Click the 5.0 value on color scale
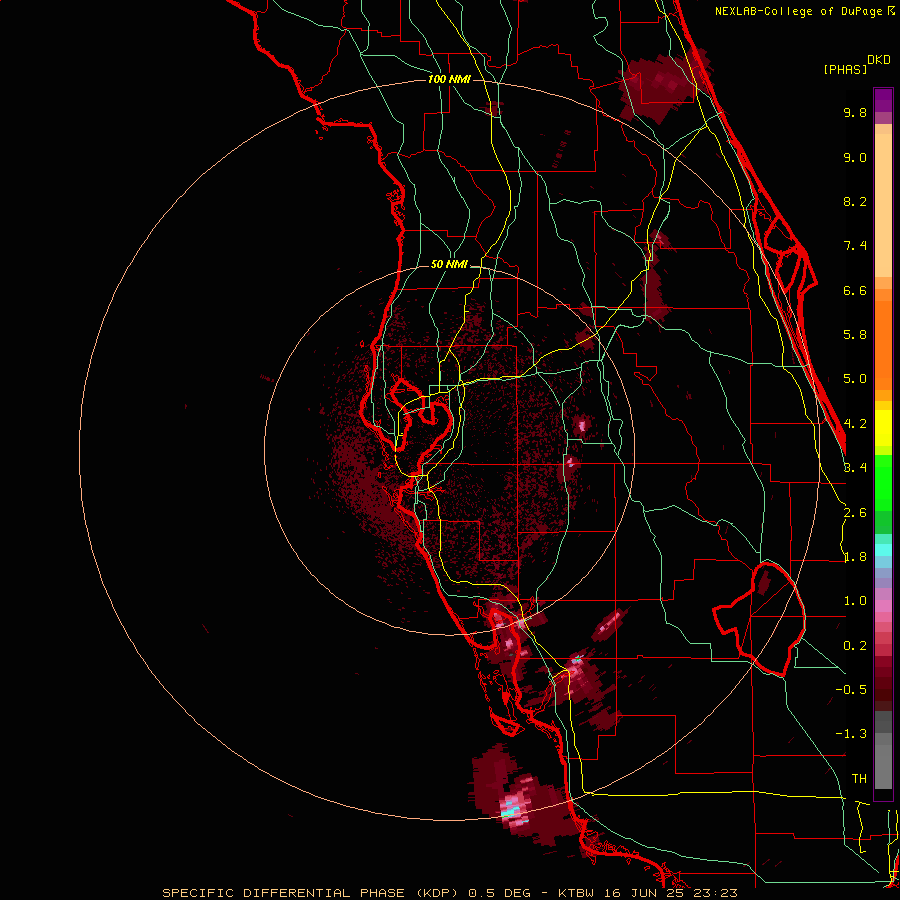Screen dimensions: 900x900 click(x=855, y=379)
